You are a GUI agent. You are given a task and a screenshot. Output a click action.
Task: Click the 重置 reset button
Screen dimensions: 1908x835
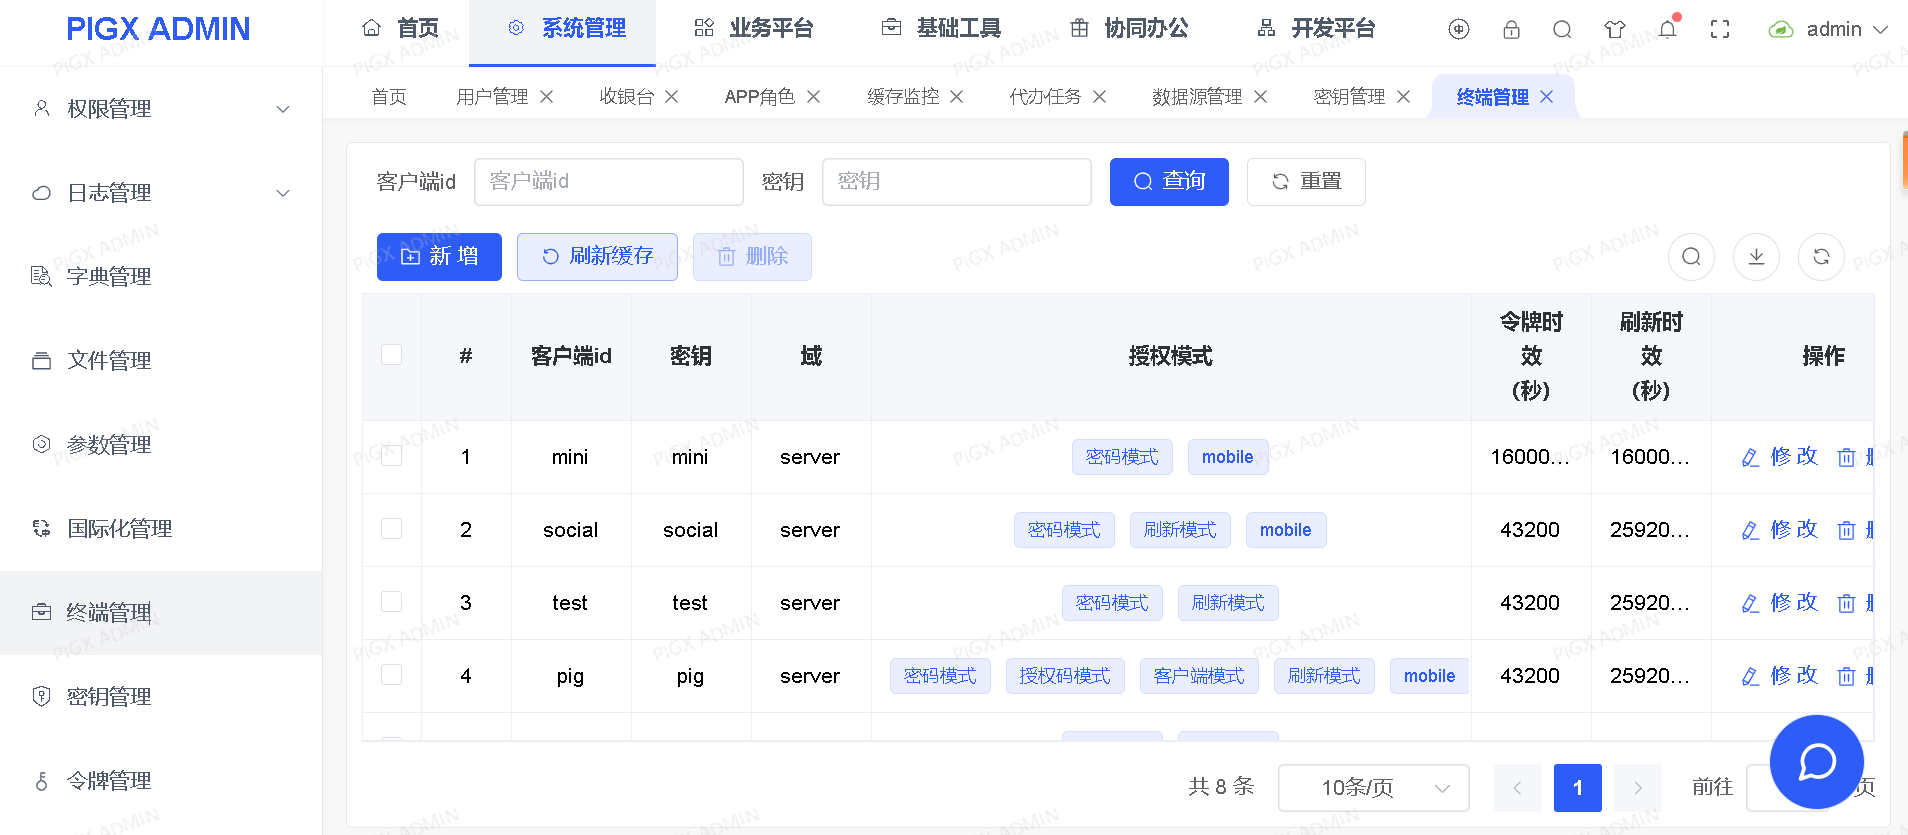[1306, 182]
